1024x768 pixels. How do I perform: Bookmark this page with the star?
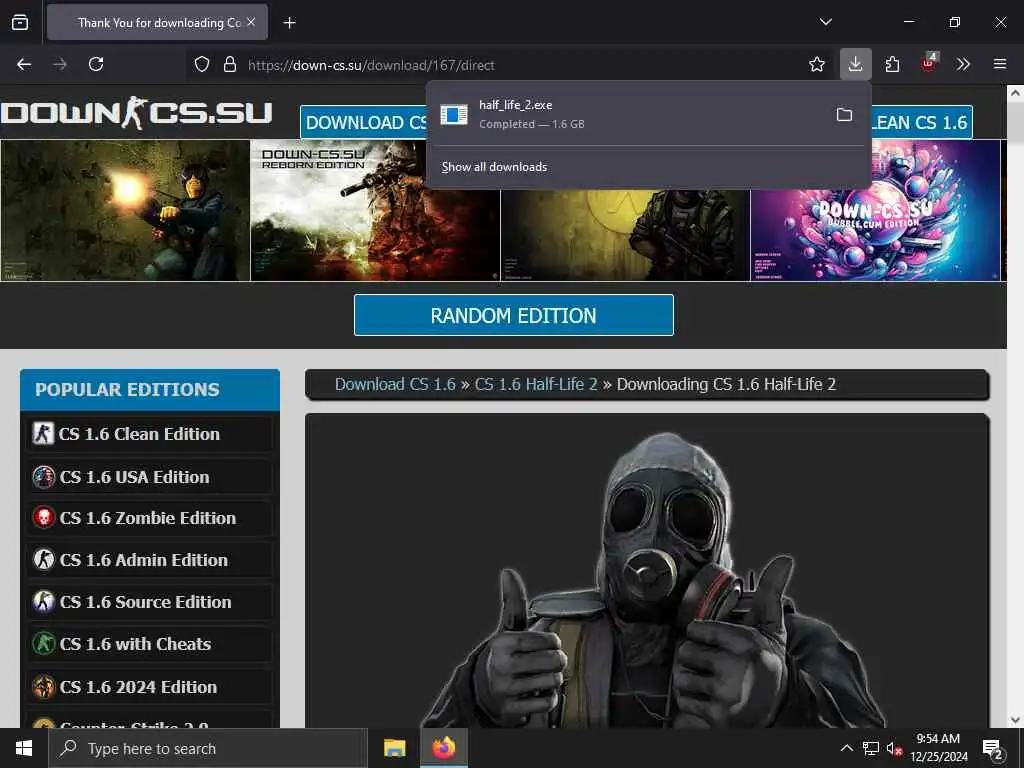[x=816, y=64]
